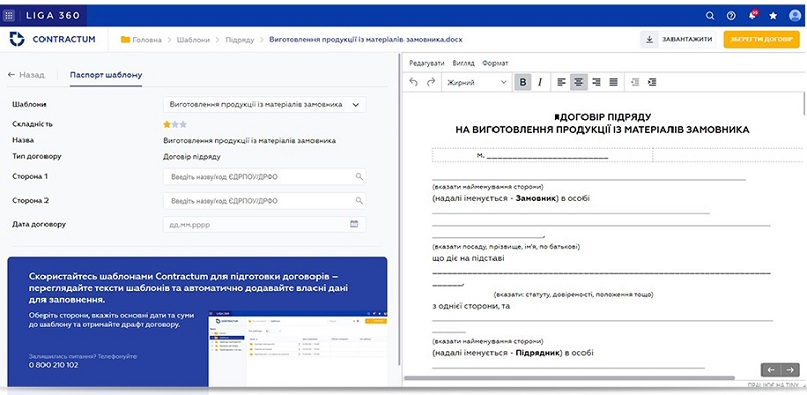Click the left arrow navigation button in editor
This screenshot has height=395, width=807.
(770, 370)
